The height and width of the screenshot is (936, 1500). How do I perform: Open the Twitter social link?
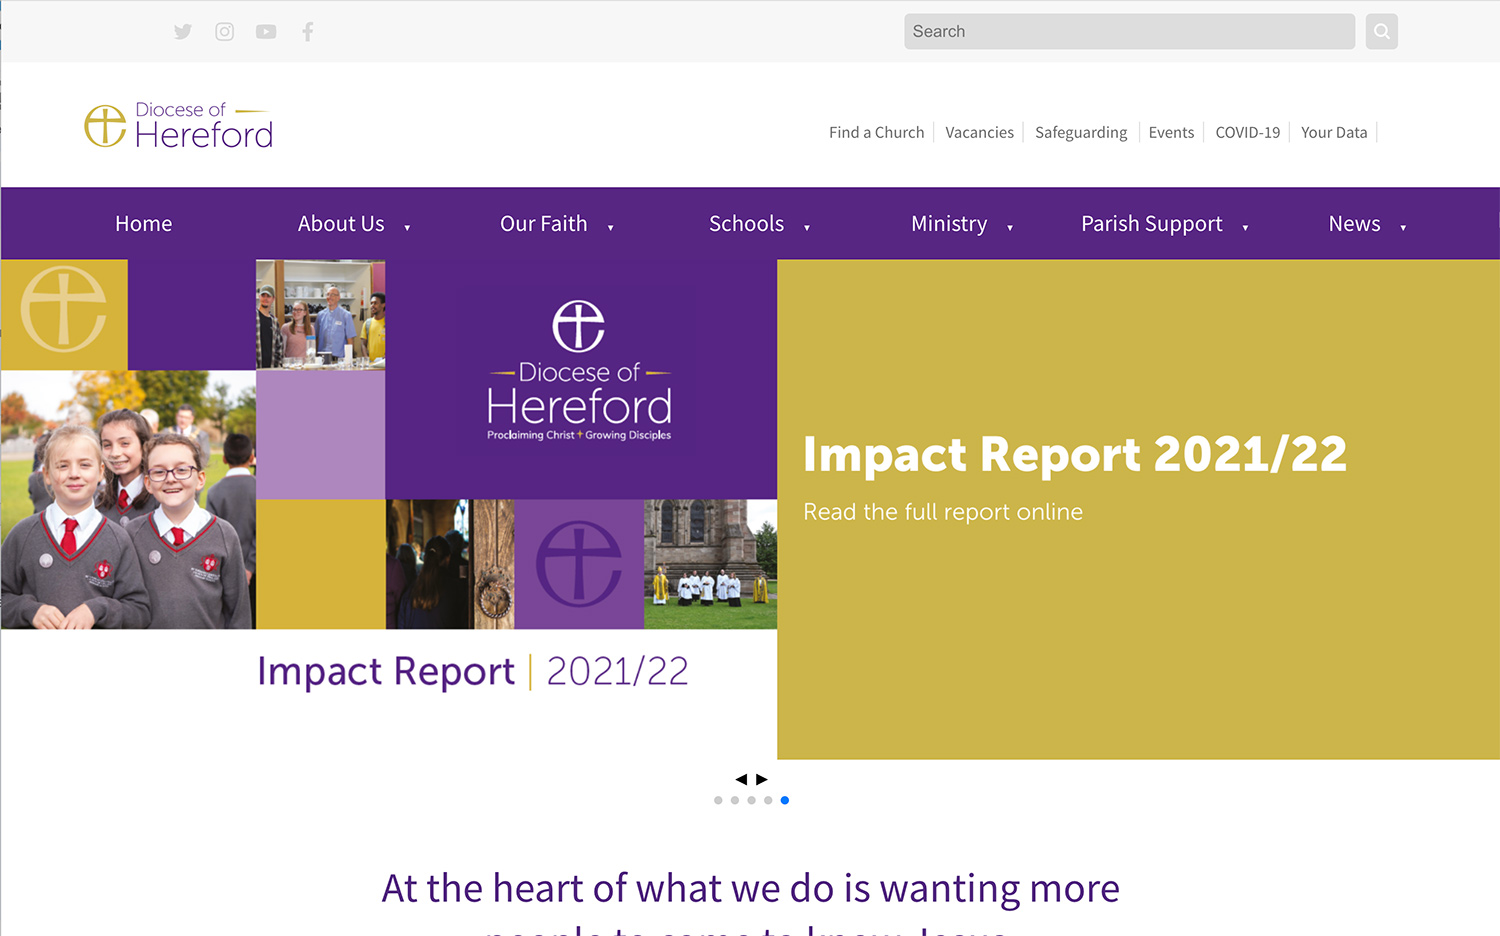[x=183, y=32]
